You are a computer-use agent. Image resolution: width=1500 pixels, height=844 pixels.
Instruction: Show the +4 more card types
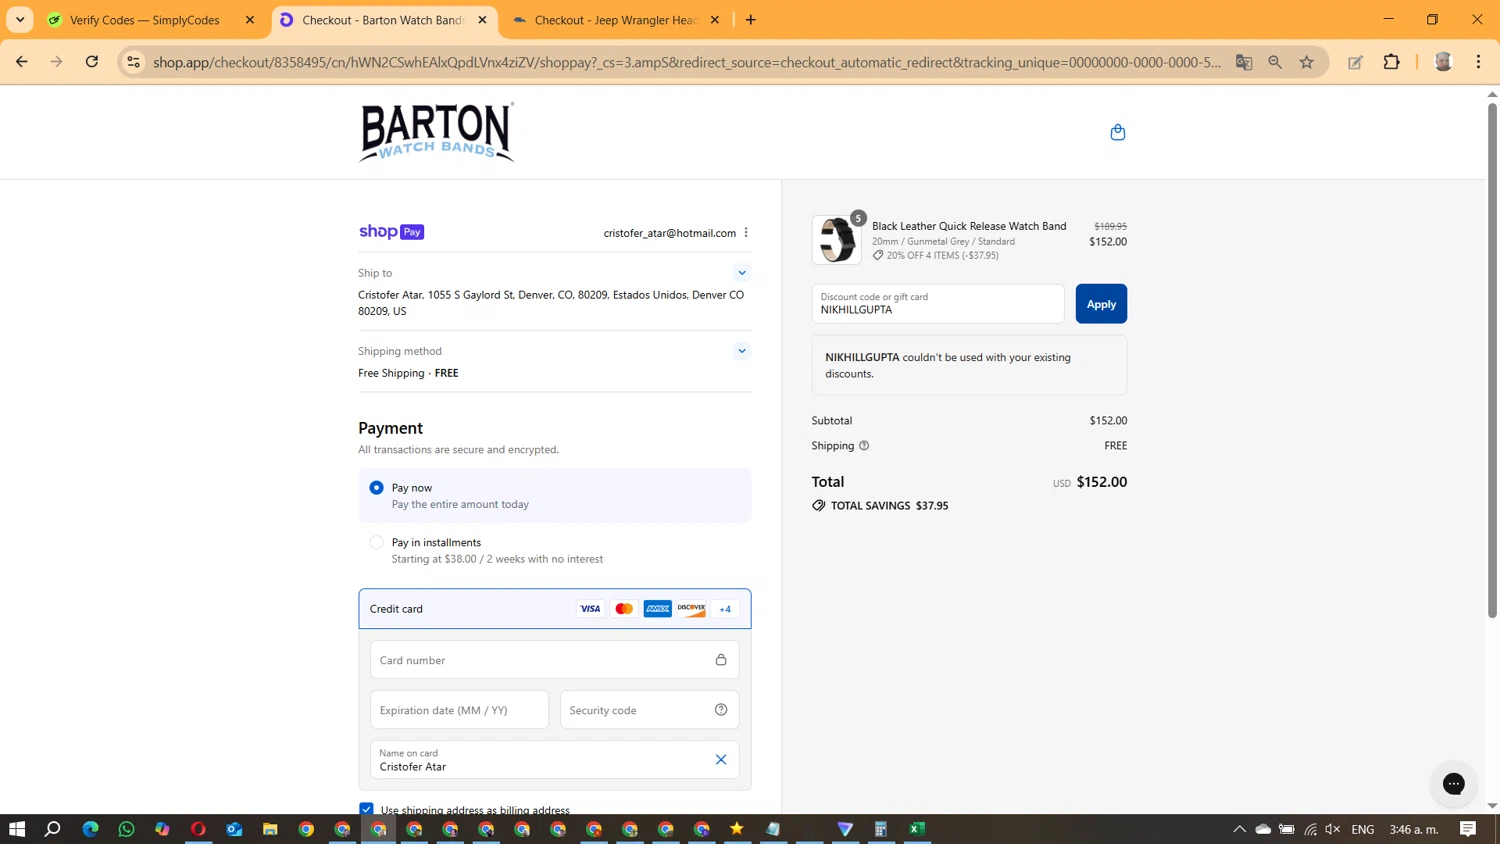coord(725,609)
